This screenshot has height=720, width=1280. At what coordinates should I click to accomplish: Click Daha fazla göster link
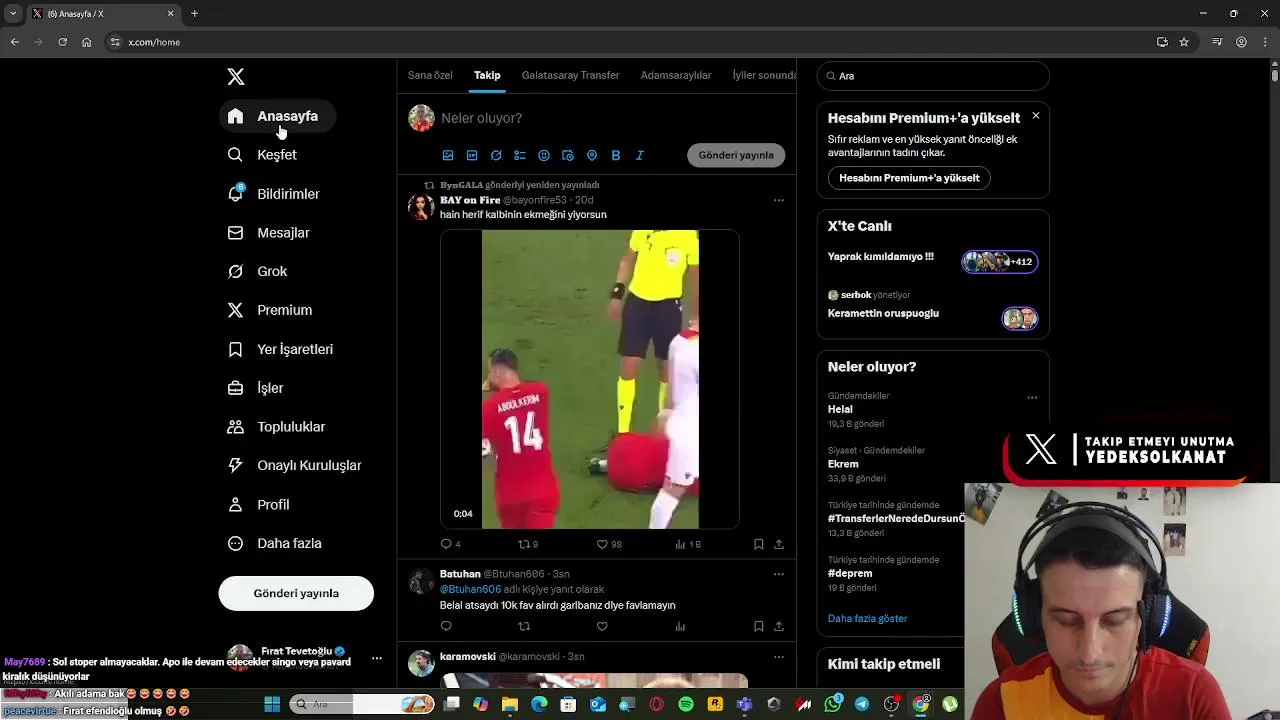[x=867, y=619]
